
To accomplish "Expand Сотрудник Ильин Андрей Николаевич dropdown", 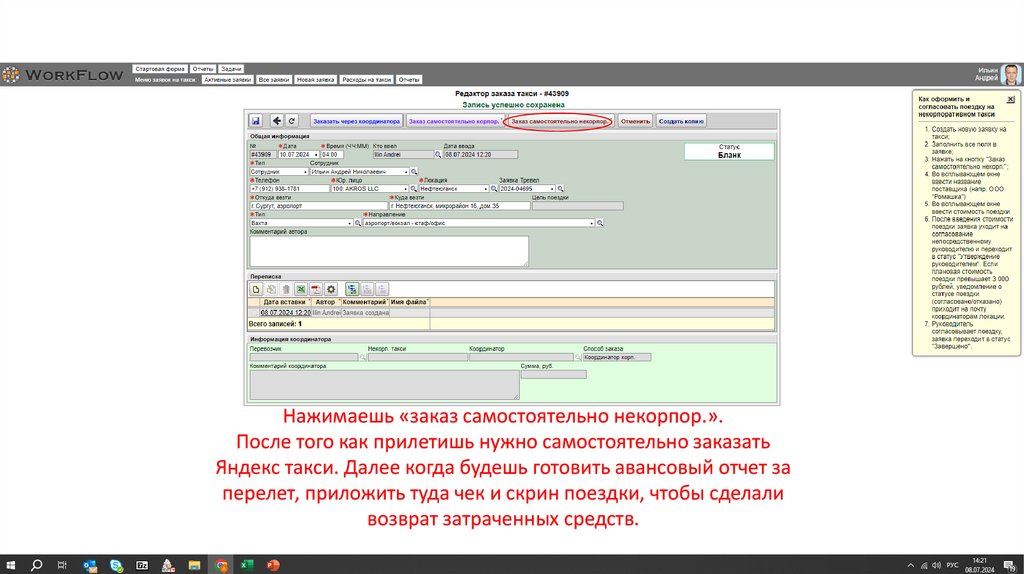I will tap(406, 172).
